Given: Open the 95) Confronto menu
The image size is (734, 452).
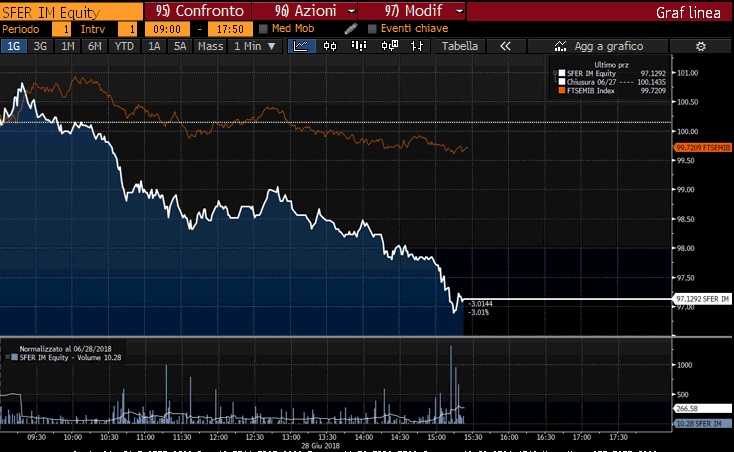Looking at the screenshot, I should 198,10.
